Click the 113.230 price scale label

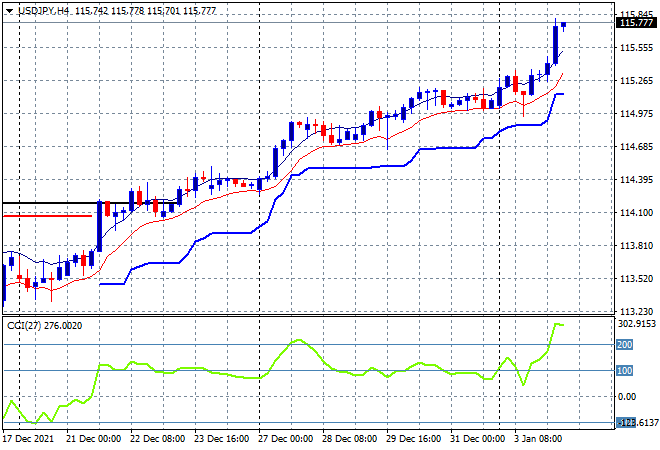tap(636, 312)
